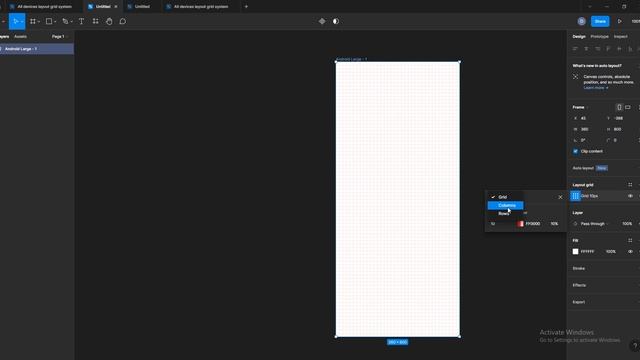Click the help question mark icon
The image size is (640, 360).
pos(635,345)
